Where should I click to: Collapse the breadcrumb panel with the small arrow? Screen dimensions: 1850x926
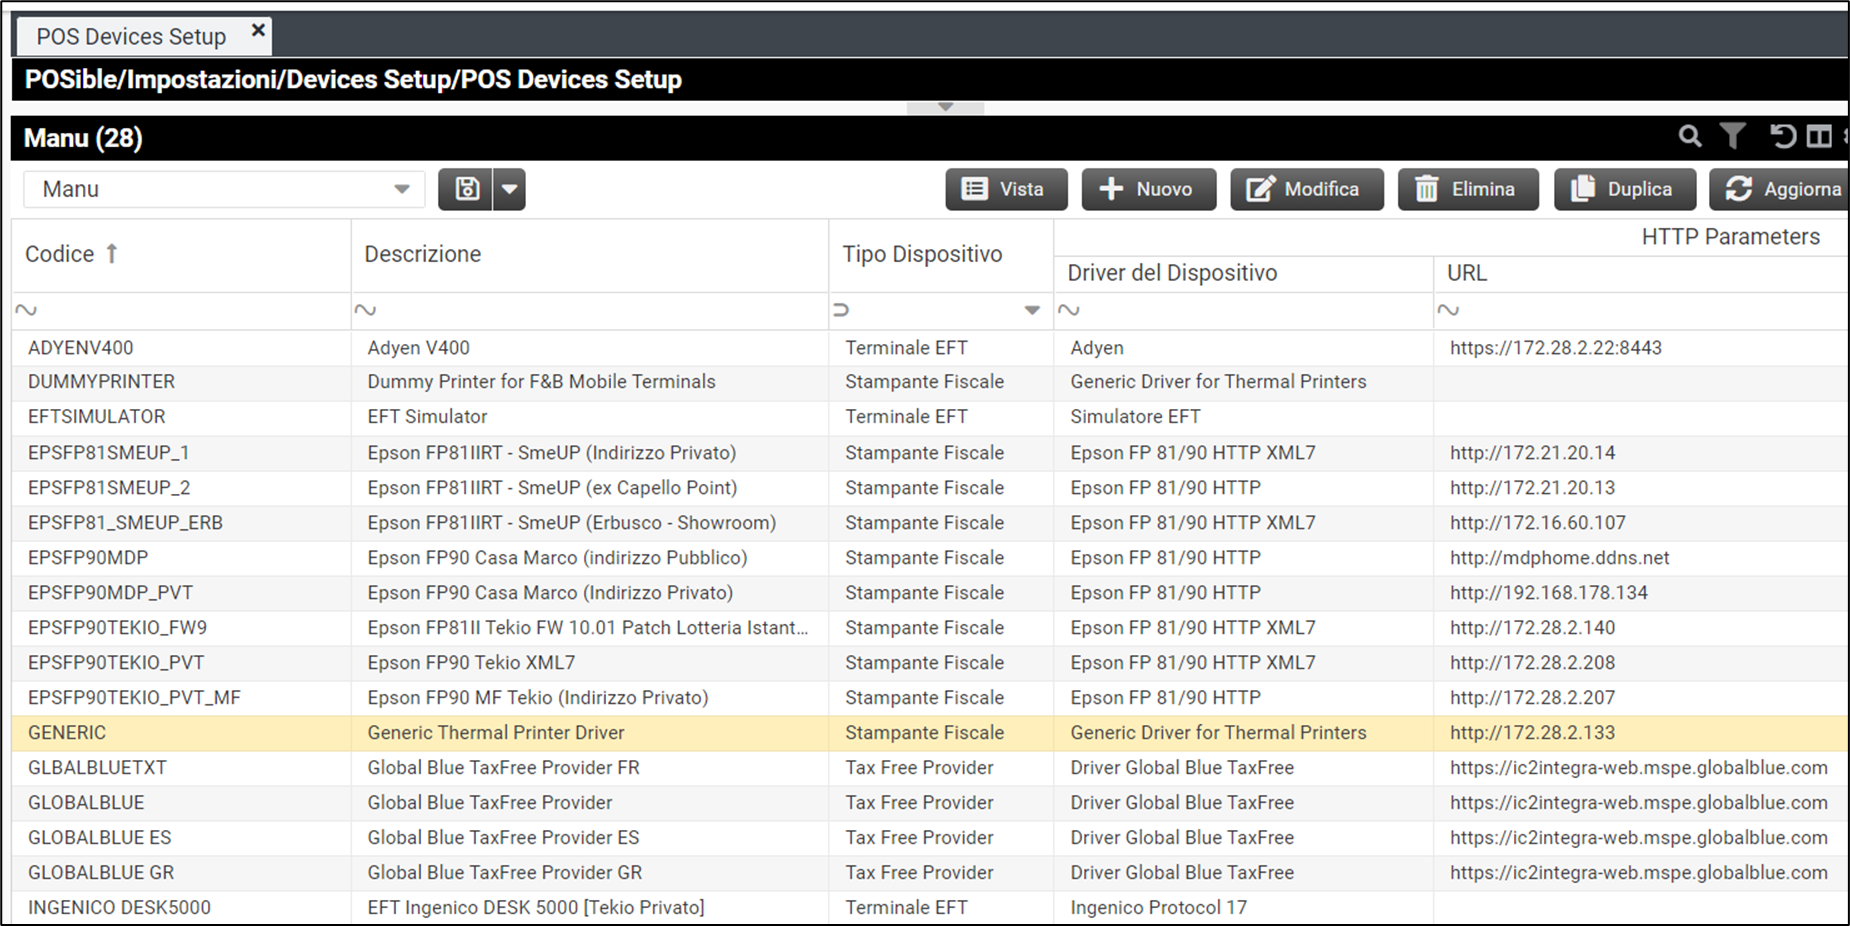click(x=945, y=107)
